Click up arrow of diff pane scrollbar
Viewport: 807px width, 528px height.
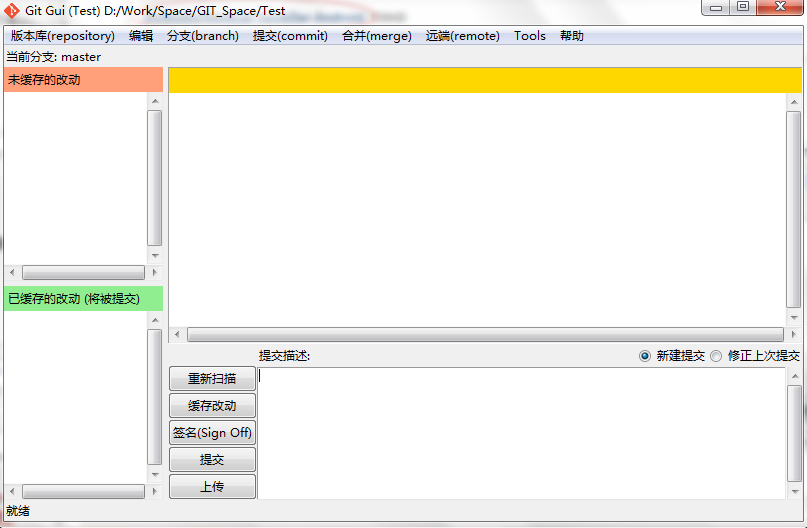pyautogui.click(x=794, y=102)
